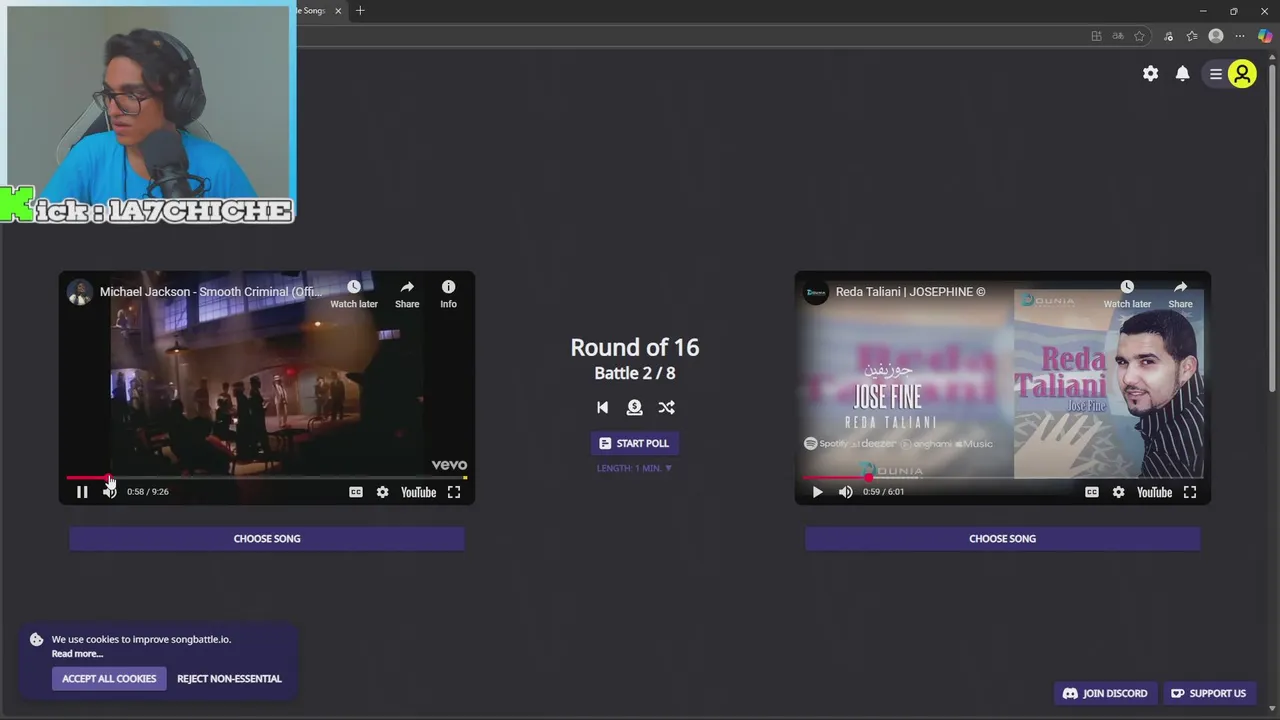This screenshot has width=1280, height=720.
Task: Enter fullscreen on Smooth Criminal video
Action: pos(454,492)
